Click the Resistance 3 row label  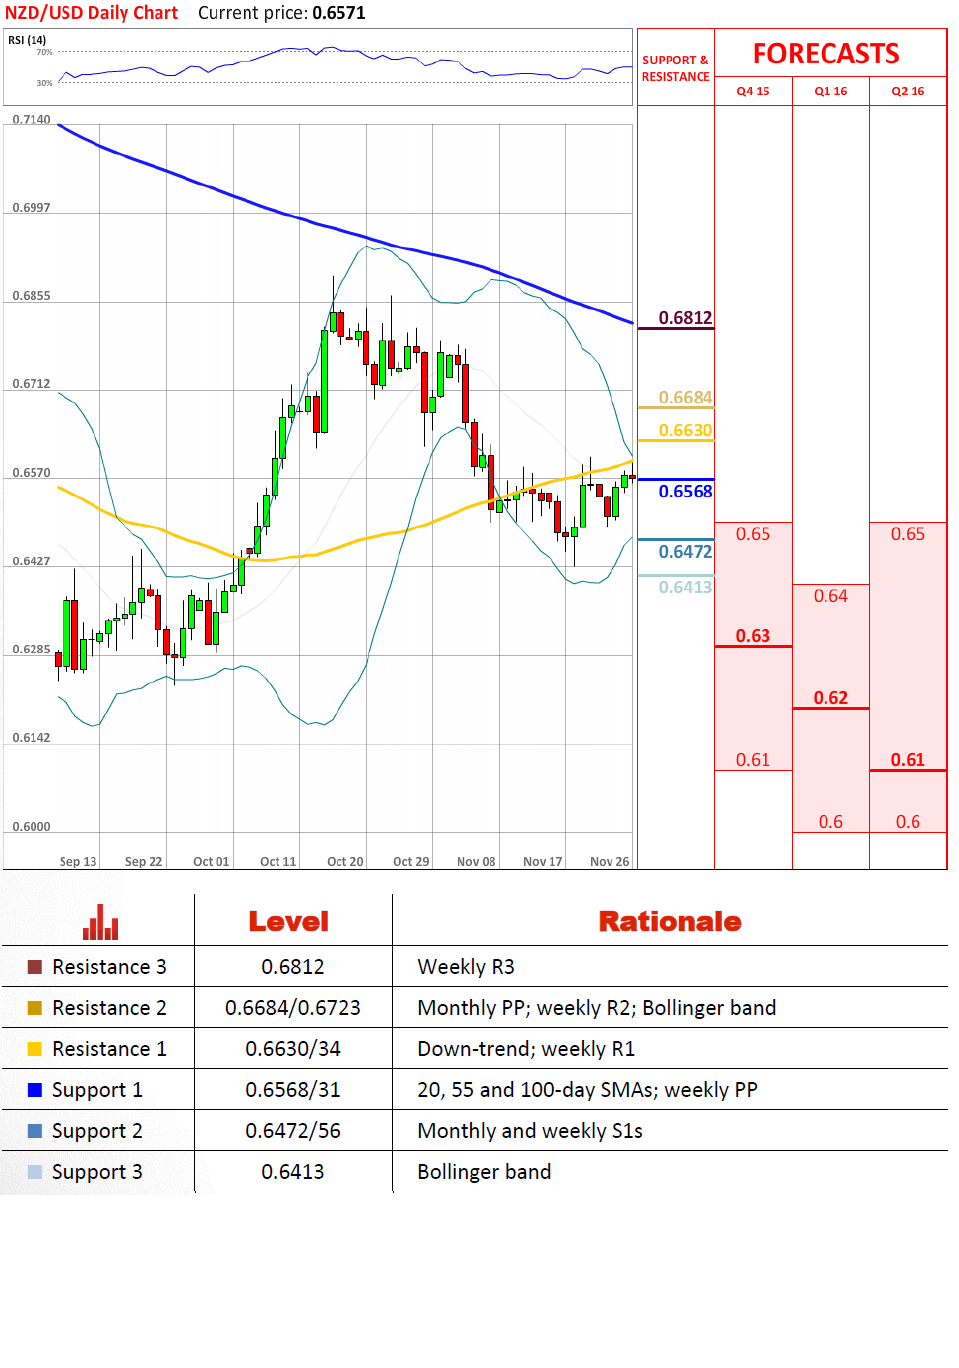point(109,967)
